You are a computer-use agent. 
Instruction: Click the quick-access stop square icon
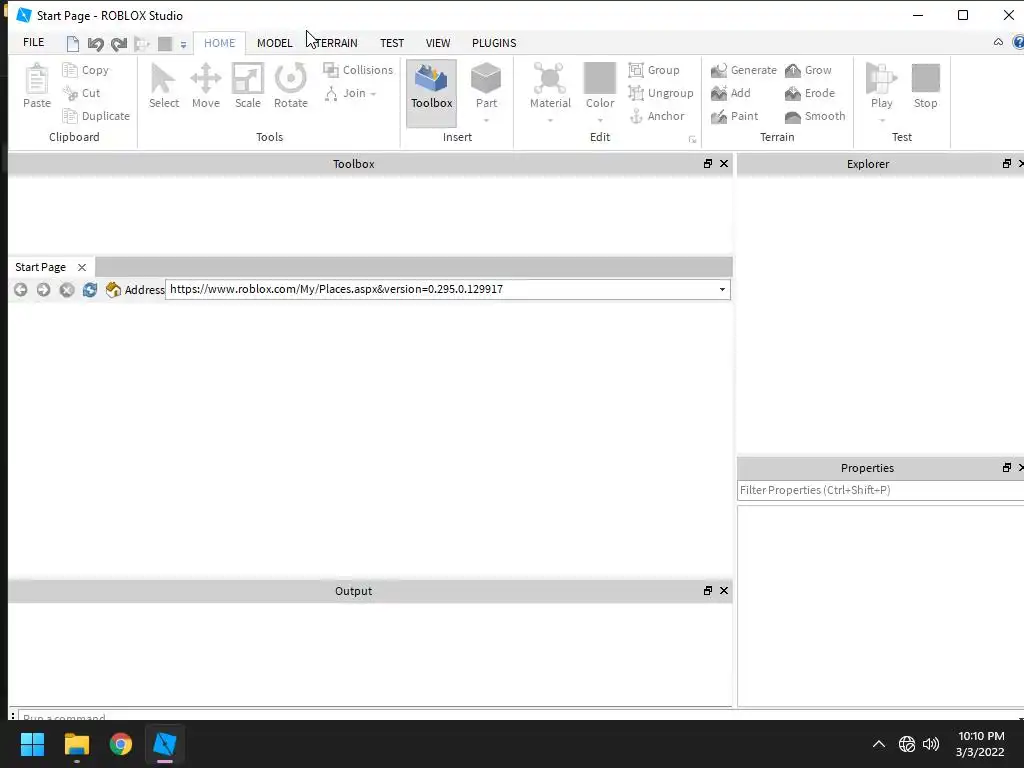pos(165,44)
